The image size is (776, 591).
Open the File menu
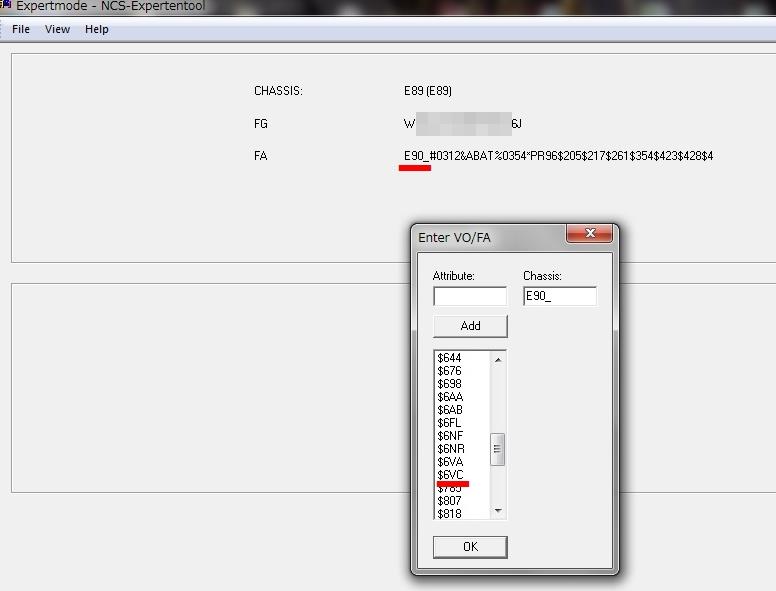point(21,29)
